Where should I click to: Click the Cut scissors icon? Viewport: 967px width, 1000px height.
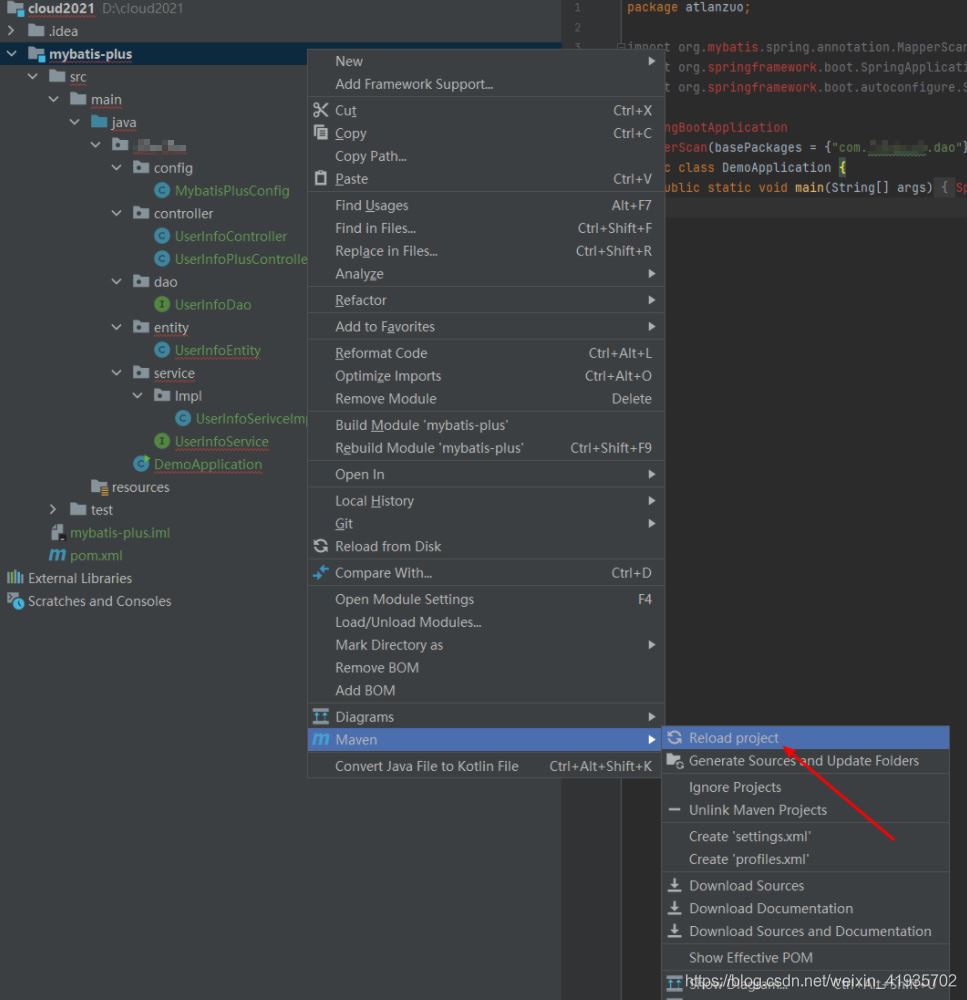click(x=321, y=110)
